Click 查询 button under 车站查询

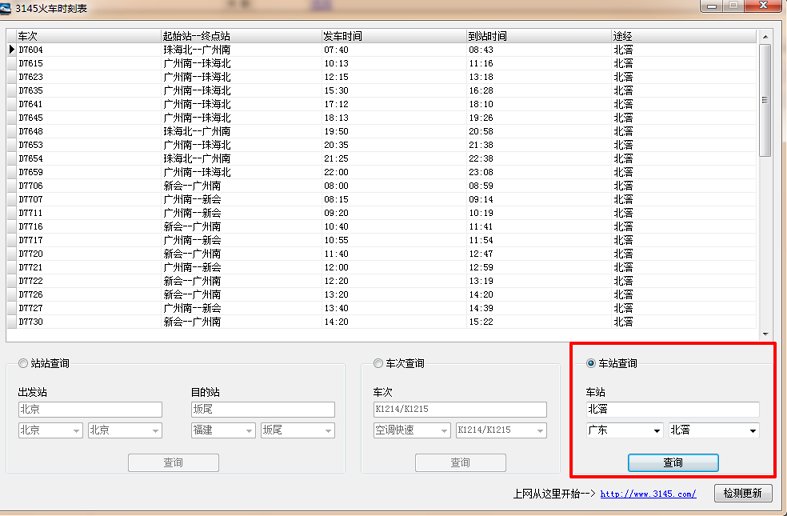tap(673, 462)
